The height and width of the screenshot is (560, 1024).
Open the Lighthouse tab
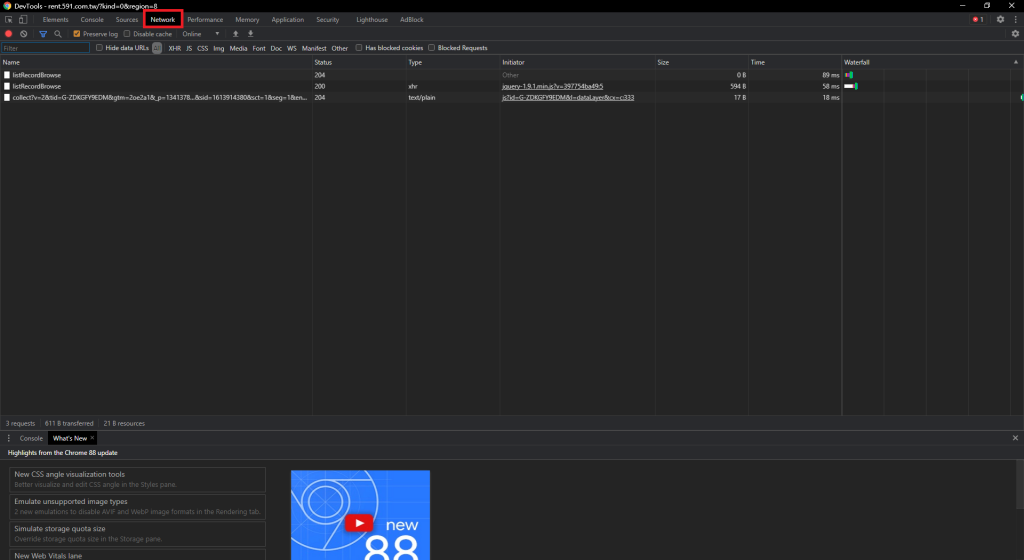point(372,20)
